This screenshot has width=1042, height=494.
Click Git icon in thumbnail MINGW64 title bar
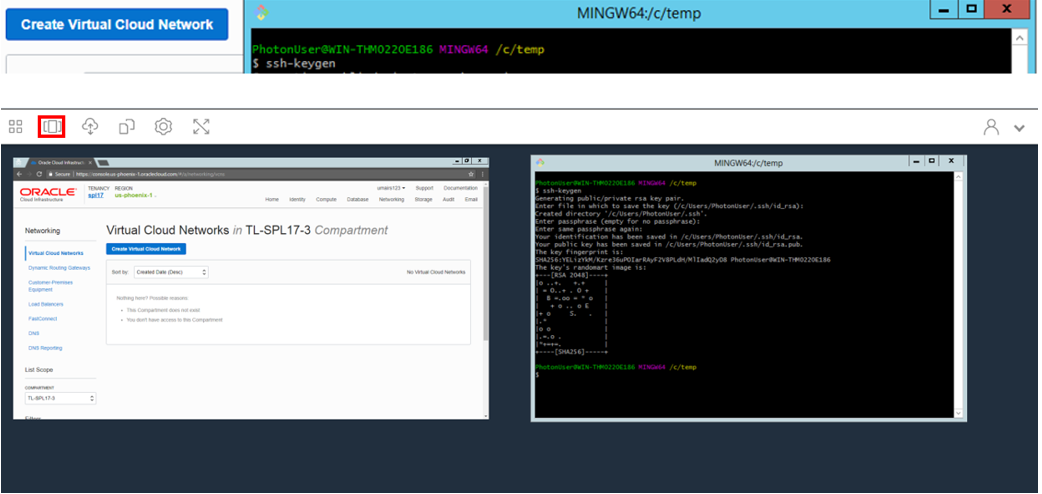click(x=540, y=162)
